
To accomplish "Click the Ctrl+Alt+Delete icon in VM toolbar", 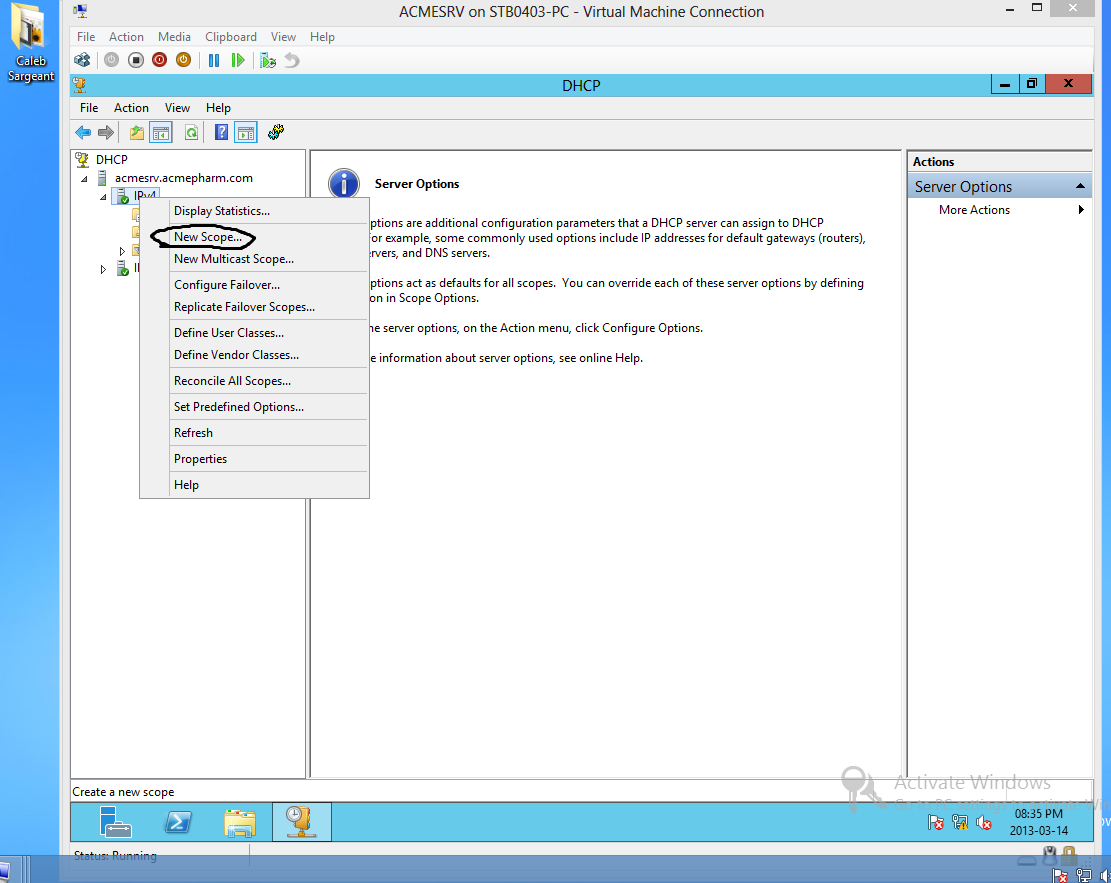I will [82, 60].
